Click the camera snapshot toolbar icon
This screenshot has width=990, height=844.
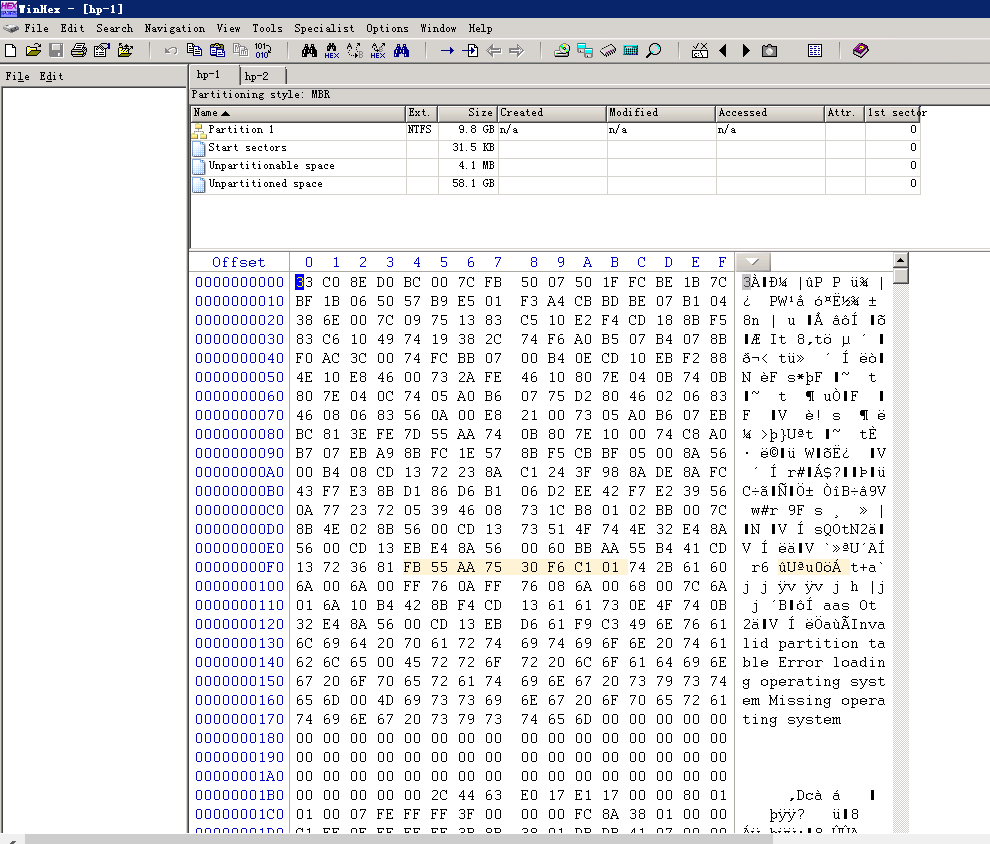point(769,51)
